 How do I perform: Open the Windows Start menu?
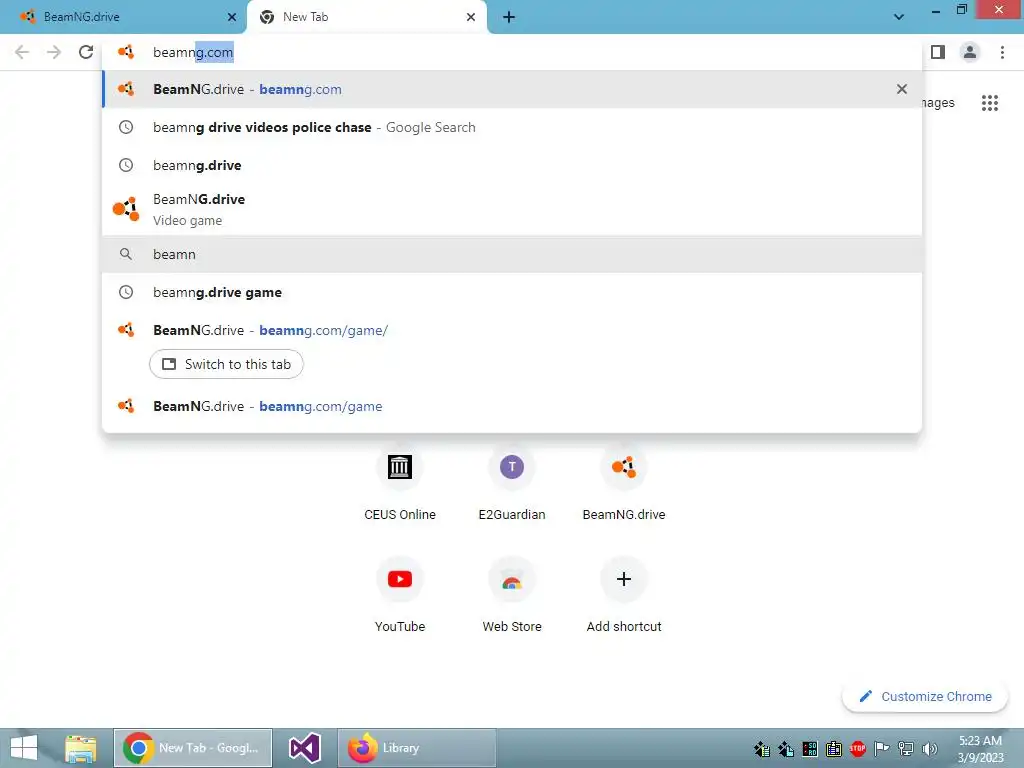[x=24, y=748]
